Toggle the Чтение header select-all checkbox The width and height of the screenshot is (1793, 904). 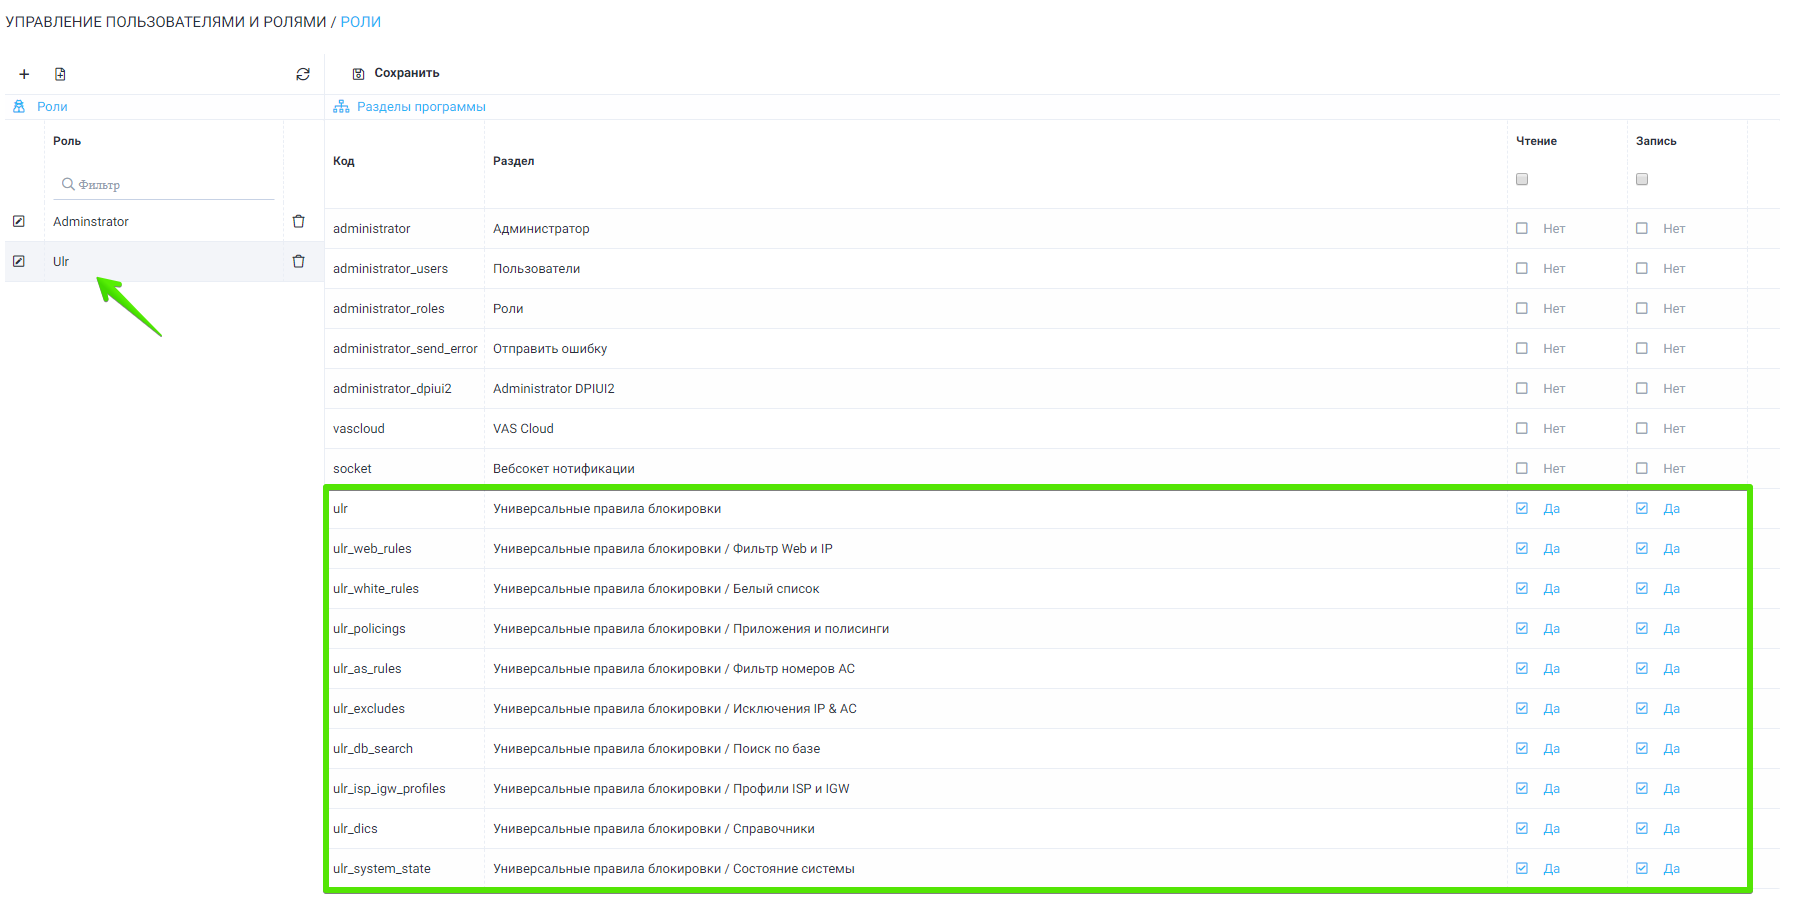click(1522, 179)
